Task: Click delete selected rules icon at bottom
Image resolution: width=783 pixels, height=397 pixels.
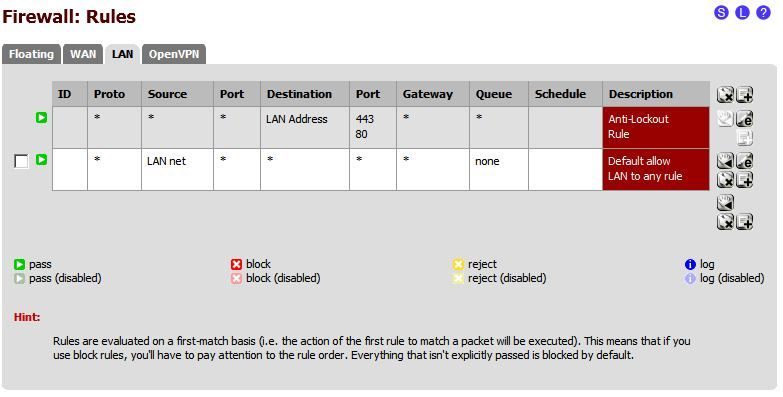Action: pyautogui.click(x=725, y=221)
